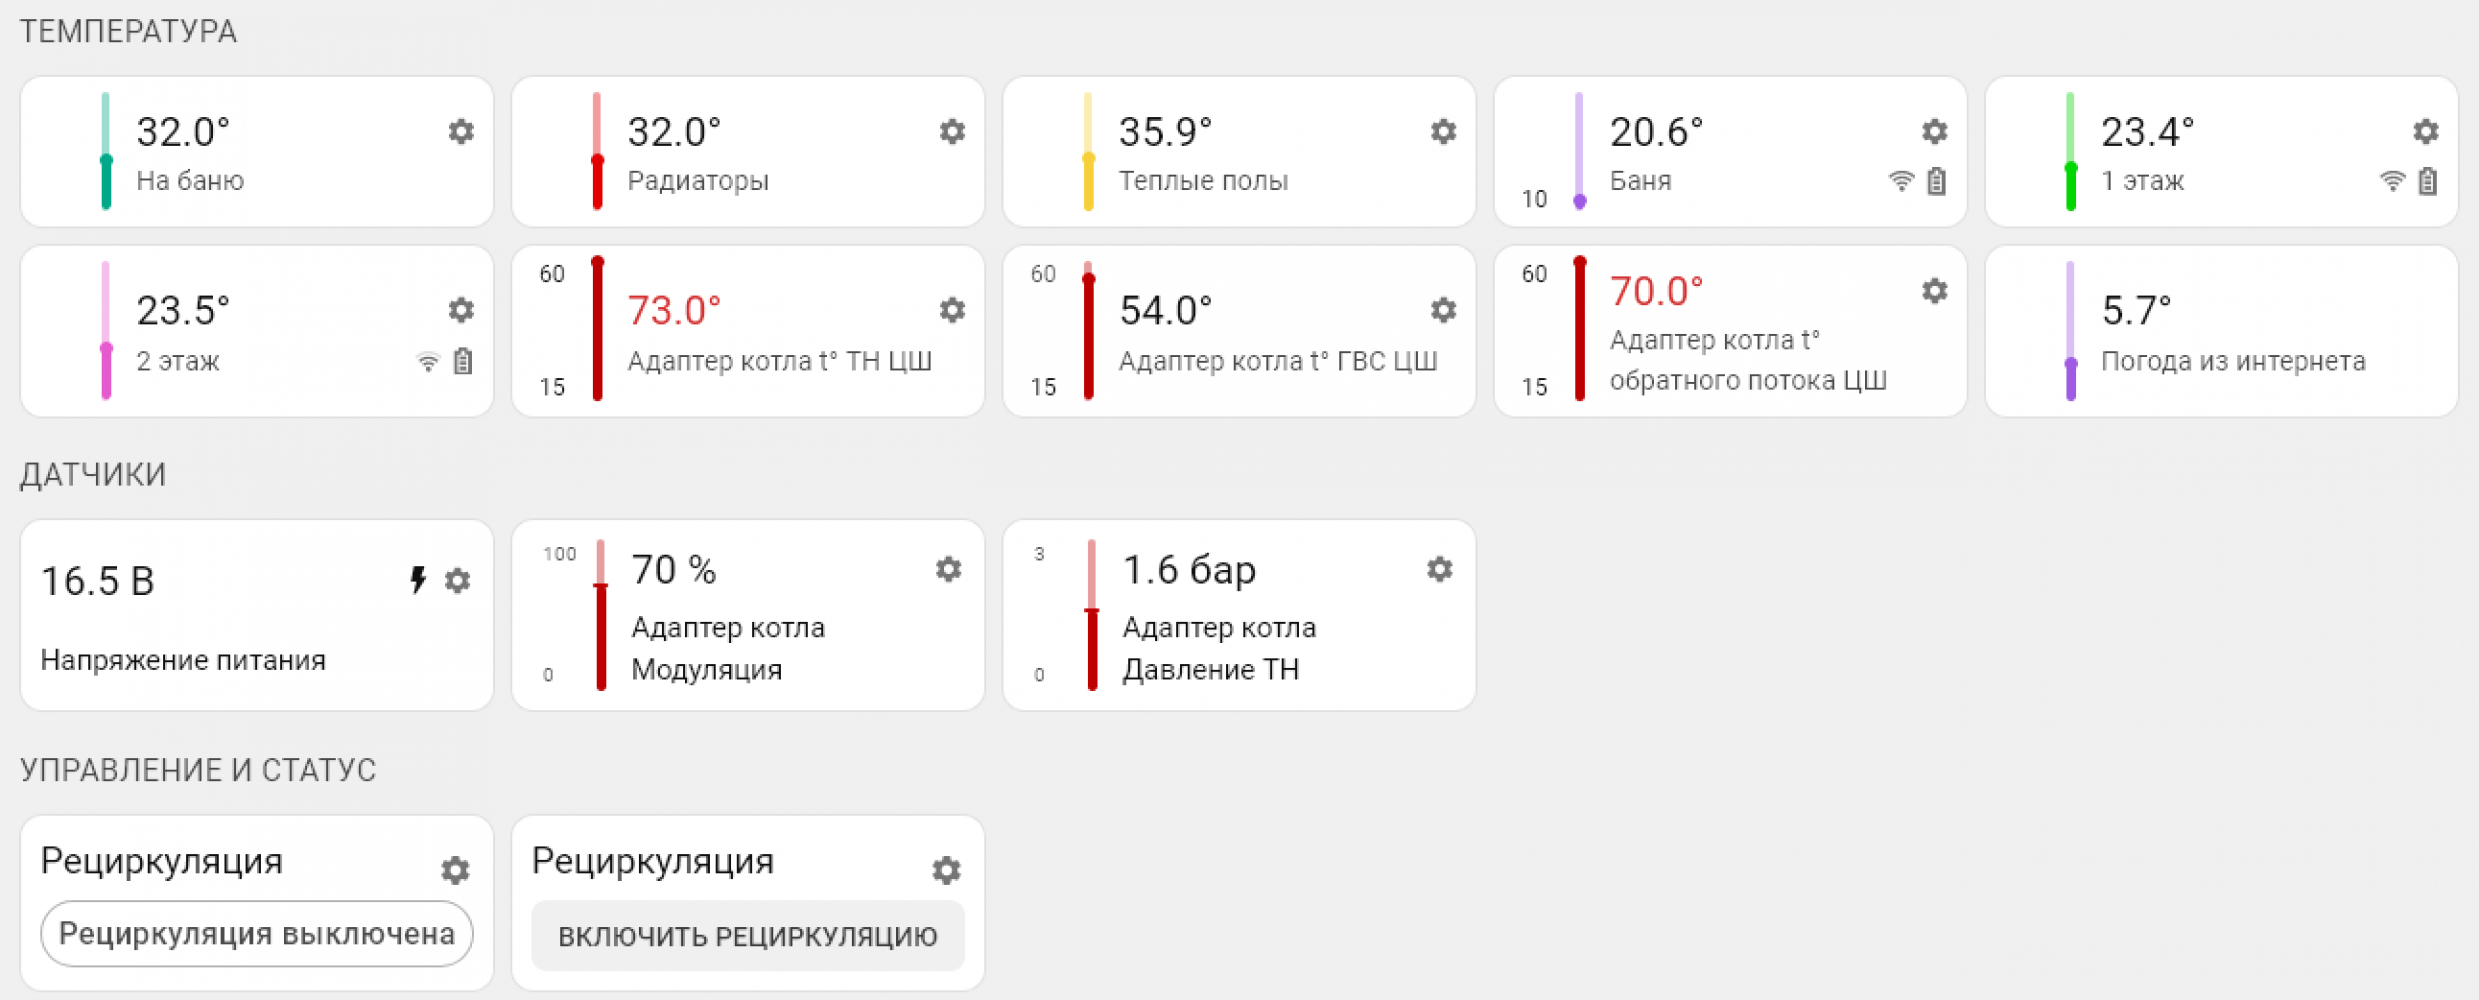Open settings gear for Теплые полы card

pos(1443,132)
